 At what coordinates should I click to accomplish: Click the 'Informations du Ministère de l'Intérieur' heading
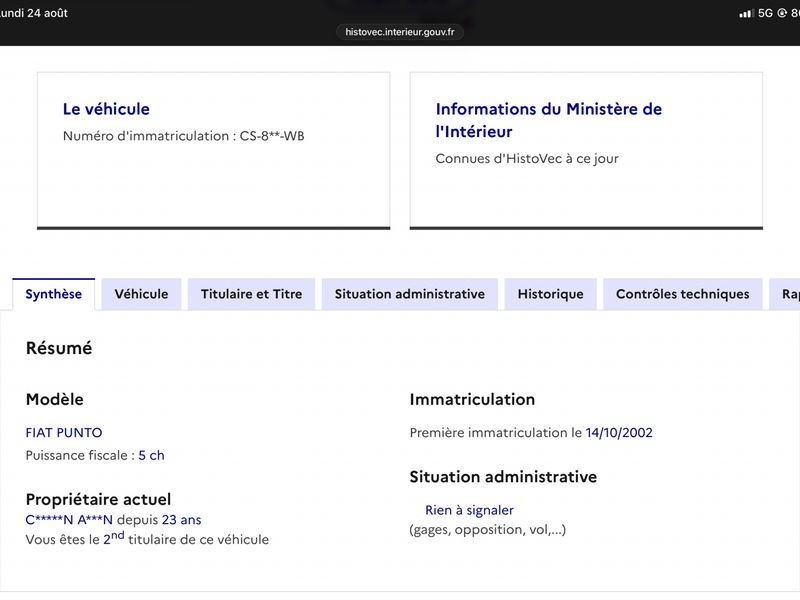pos(548,120)
